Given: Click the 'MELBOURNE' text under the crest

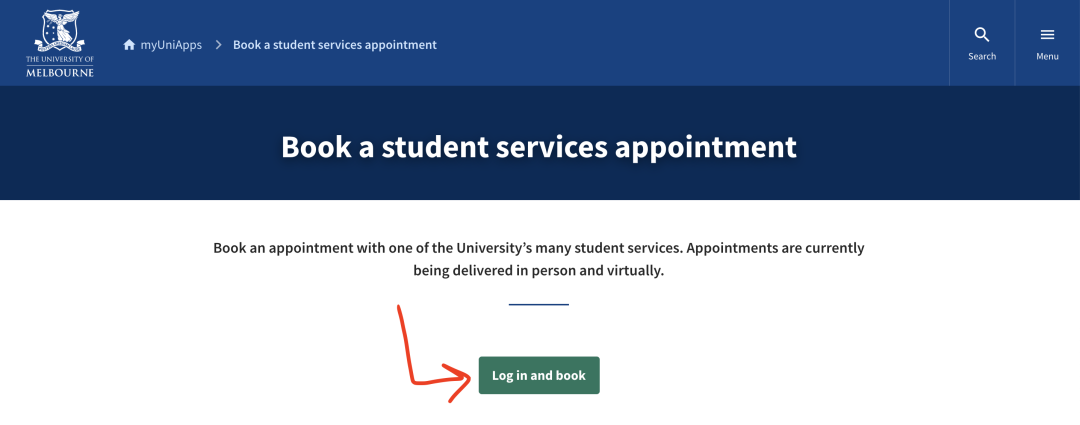Looking at the screenshot, I should (60, 72).
